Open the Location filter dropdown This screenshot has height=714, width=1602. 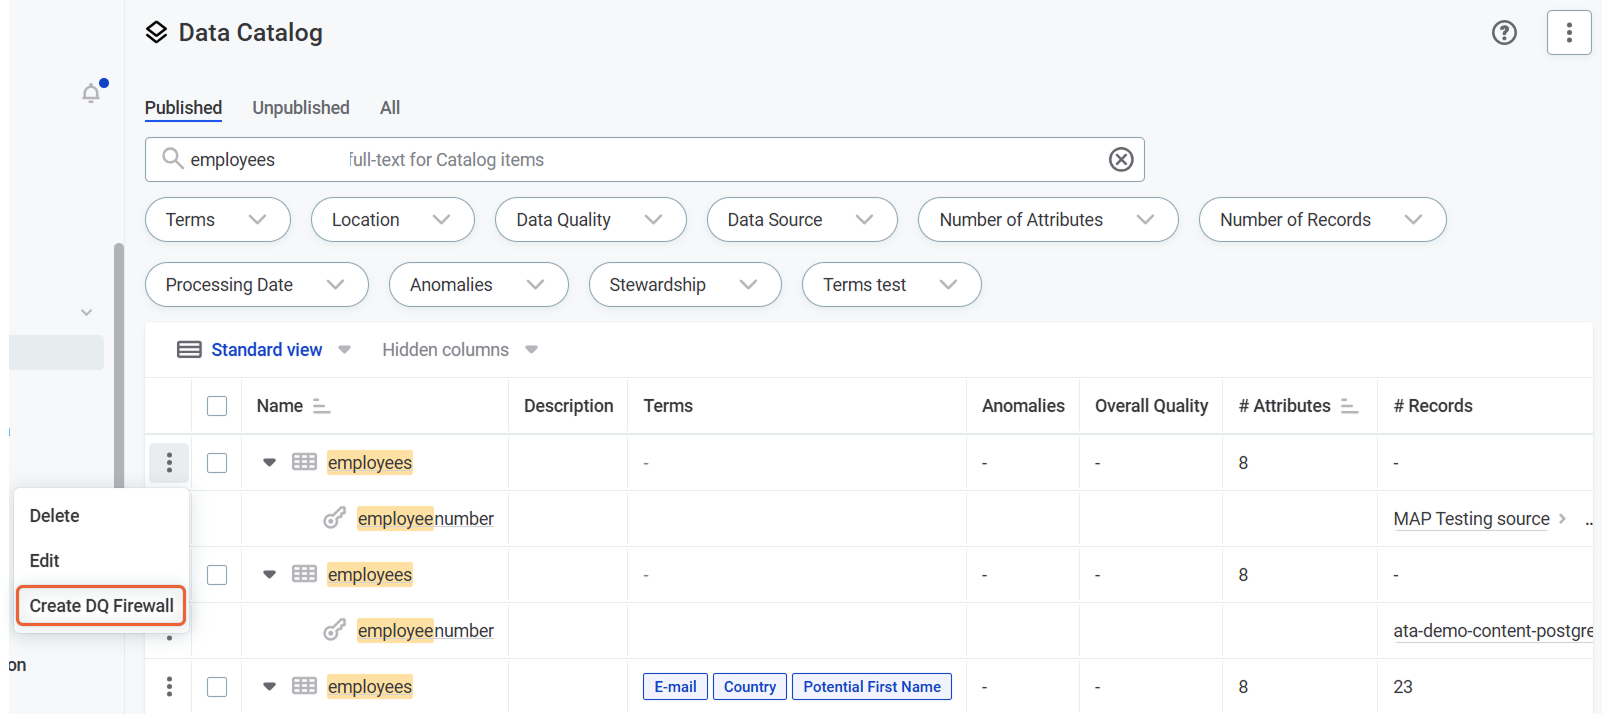tap(393, 220)
